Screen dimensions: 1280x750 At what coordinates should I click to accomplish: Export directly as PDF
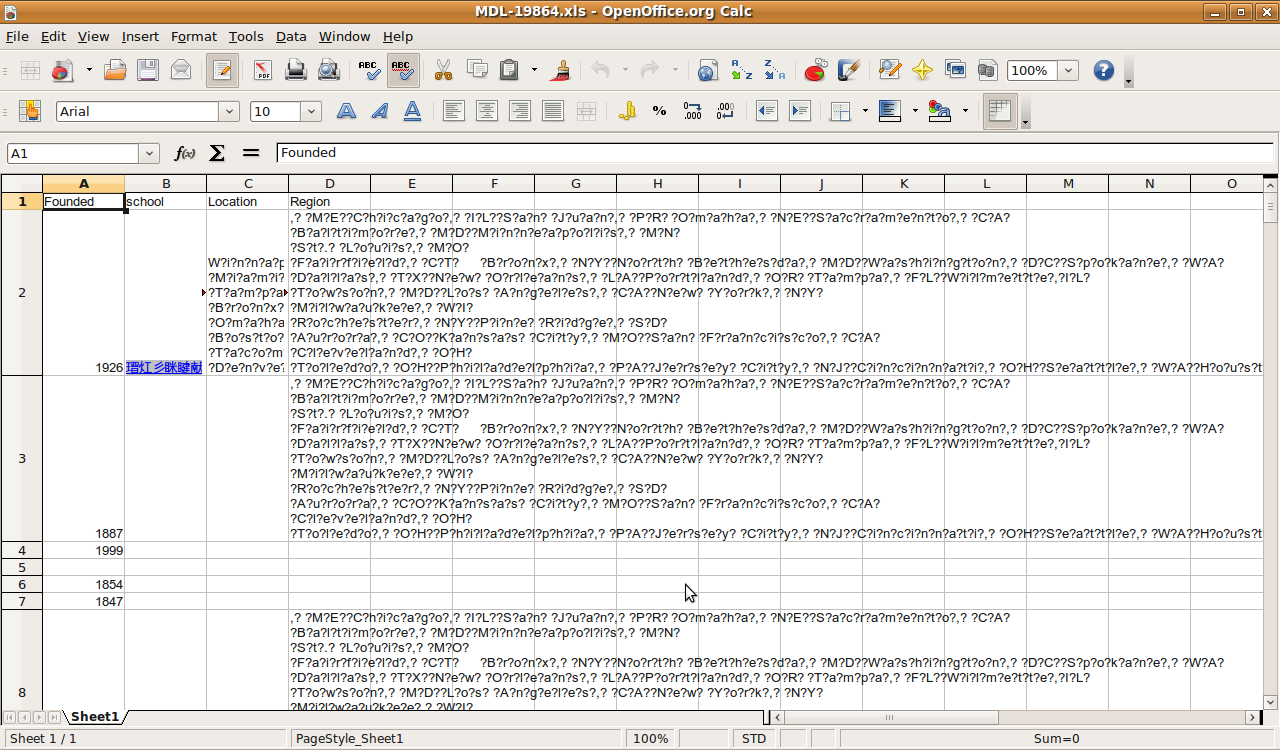click(263, 70)
